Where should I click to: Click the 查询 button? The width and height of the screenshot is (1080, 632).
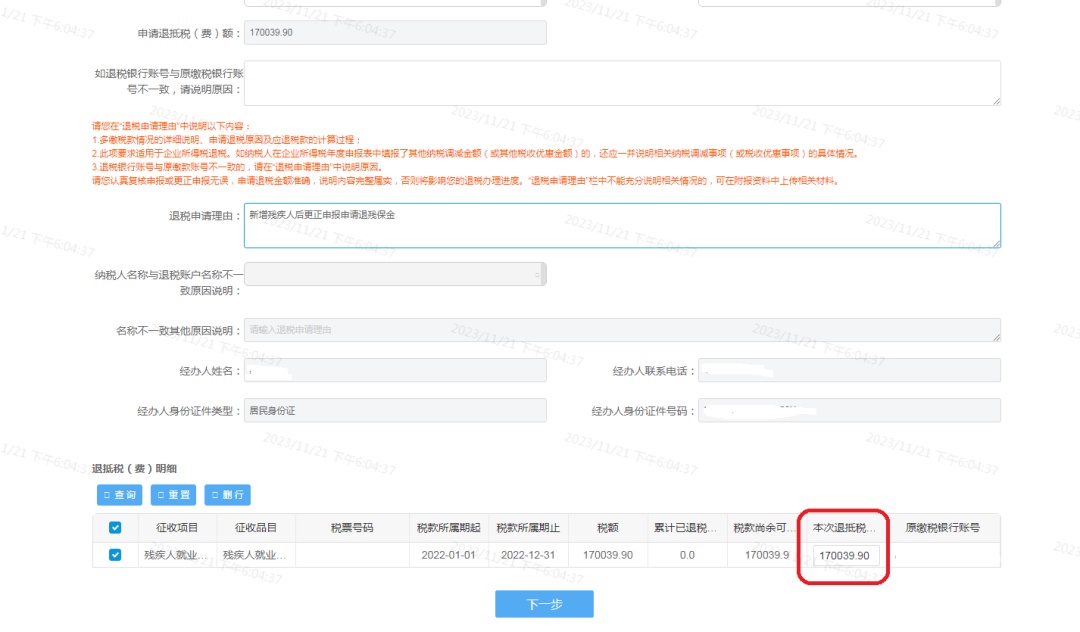click(120, 495)
